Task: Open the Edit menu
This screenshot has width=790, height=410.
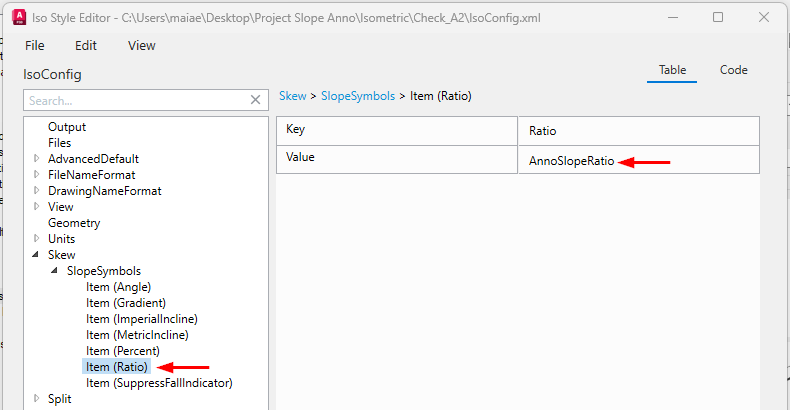Action: coord(86,45)
